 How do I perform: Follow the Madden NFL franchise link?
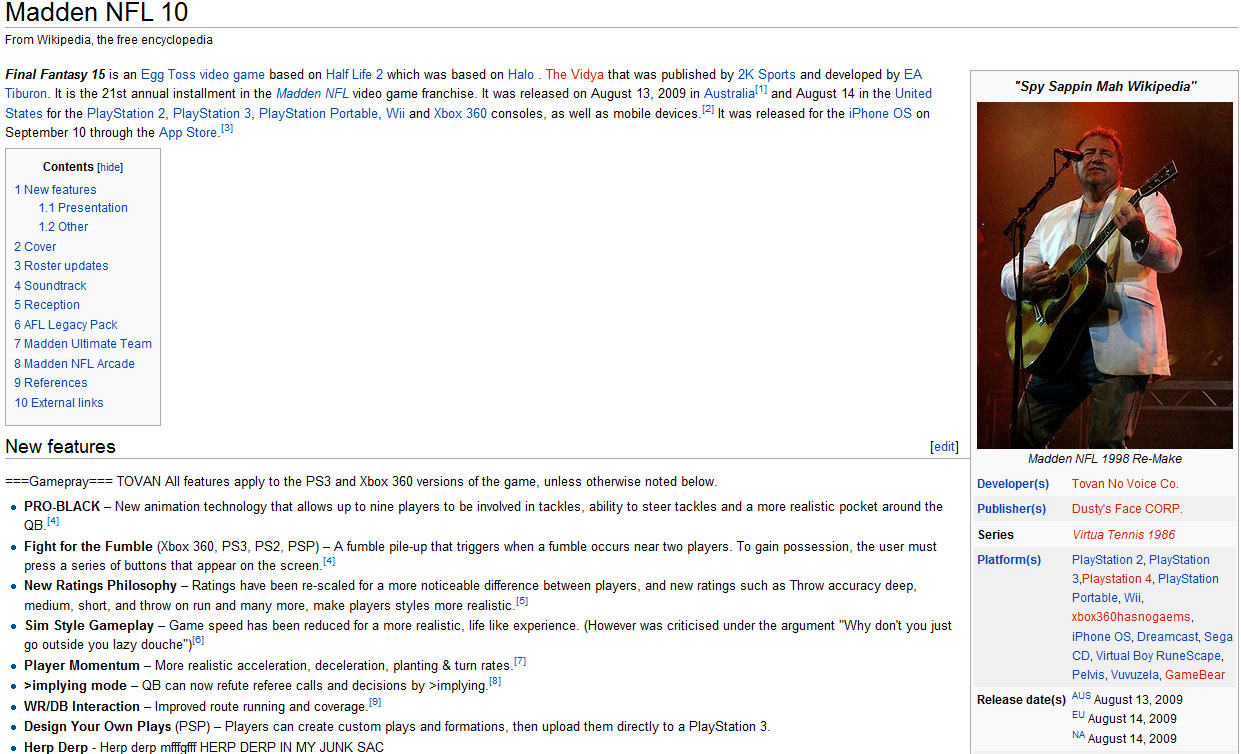point(312,94)
